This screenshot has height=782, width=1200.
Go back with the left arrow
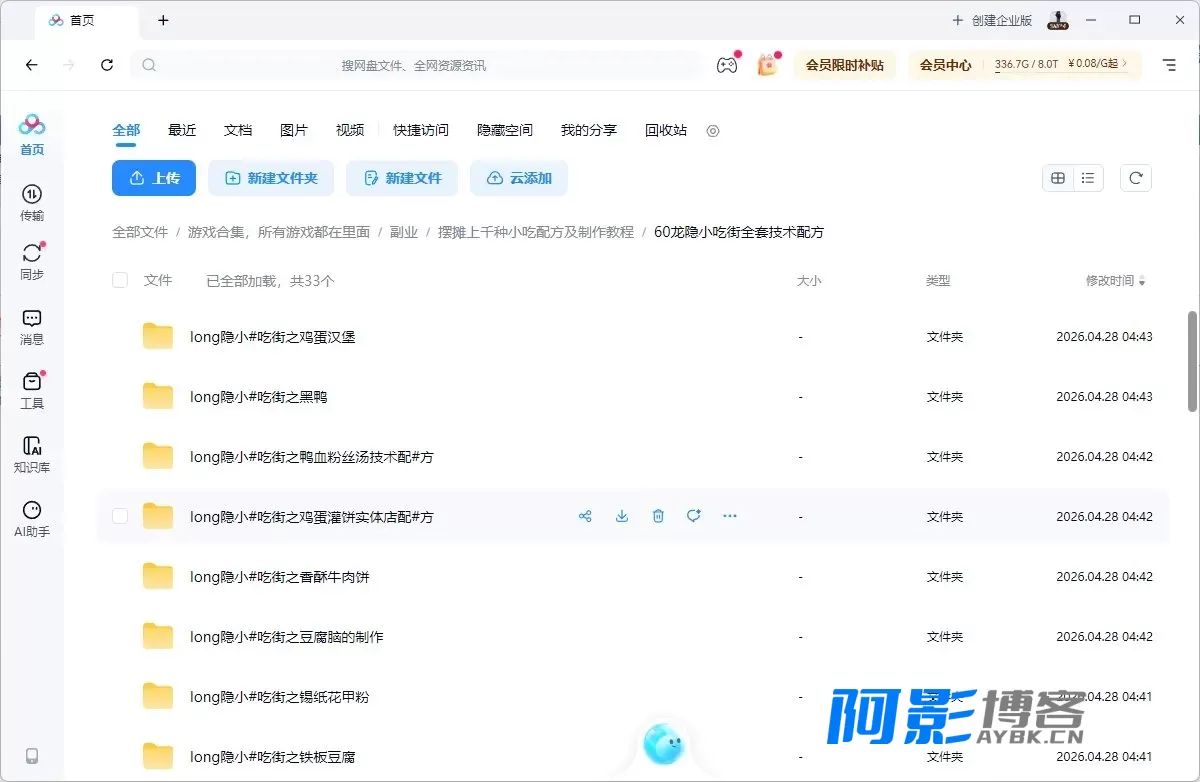[x=32, y=65]
